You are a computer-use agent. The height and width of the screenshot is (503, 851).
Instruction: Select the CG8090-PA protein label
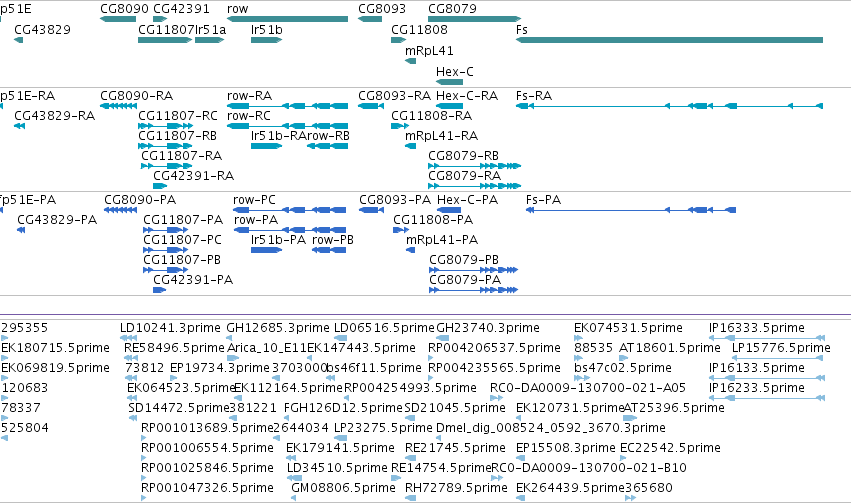tap(140, 200)
